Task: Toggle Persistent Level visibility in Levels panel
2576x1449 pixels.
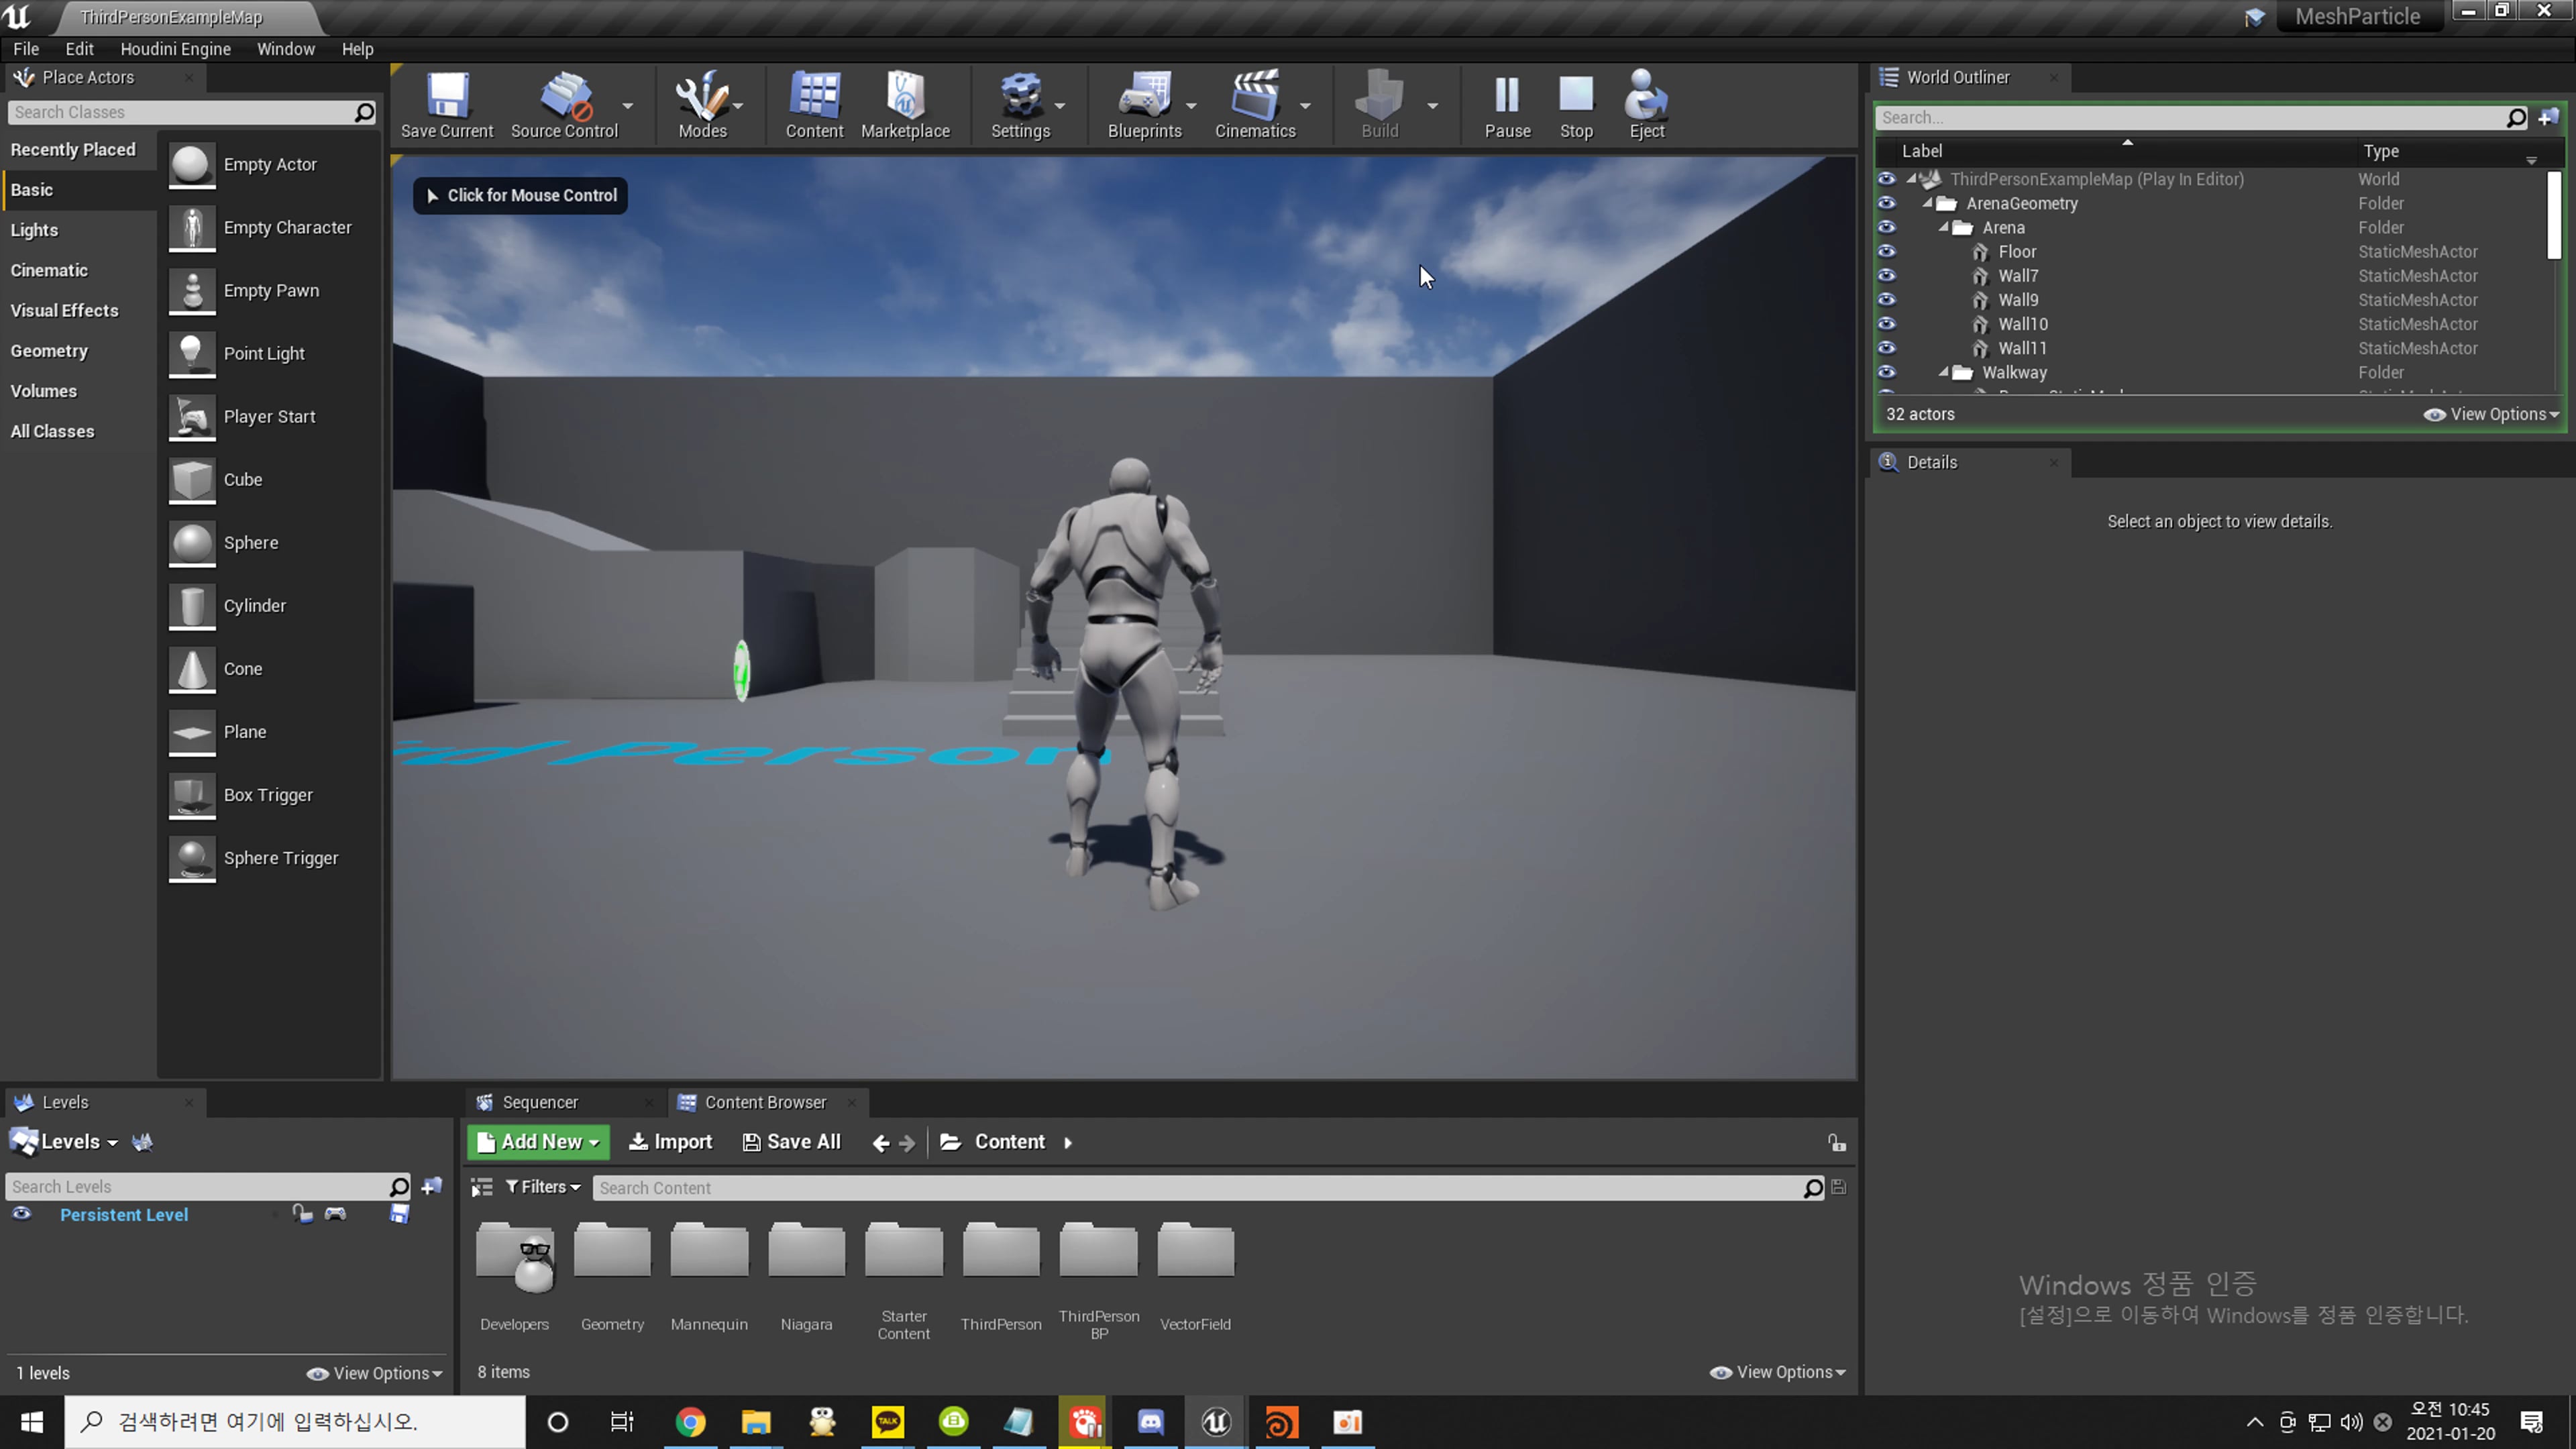Action: 21,1213
